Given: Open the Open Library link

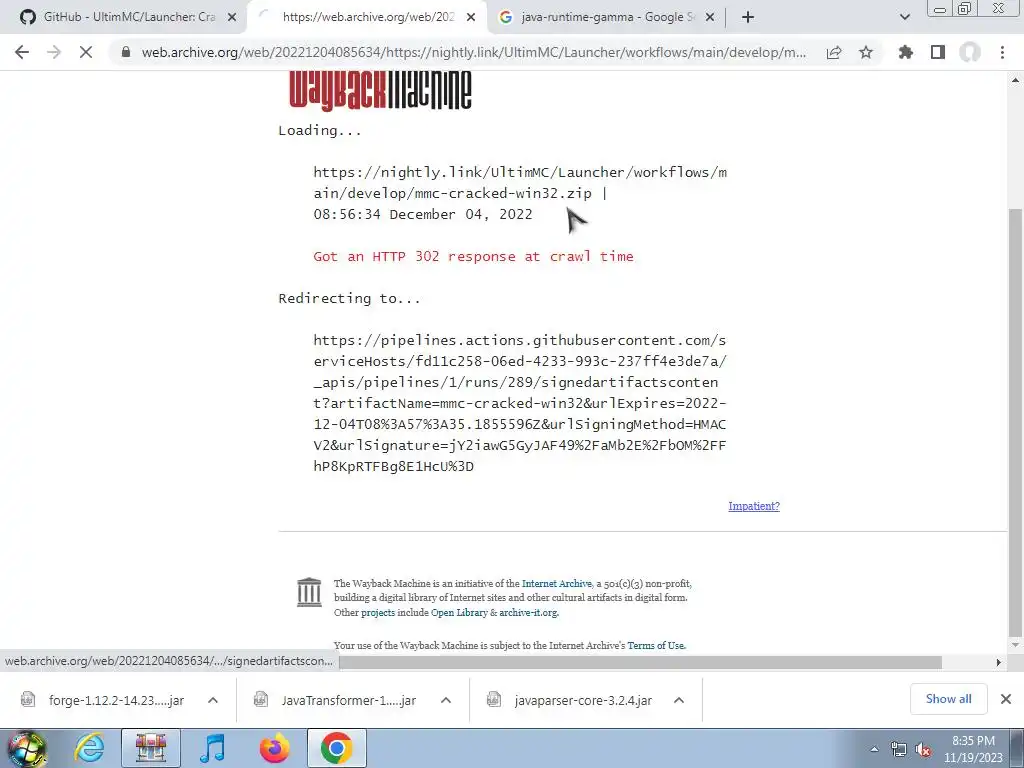Looking at the screenshot, I should point(459,613).
